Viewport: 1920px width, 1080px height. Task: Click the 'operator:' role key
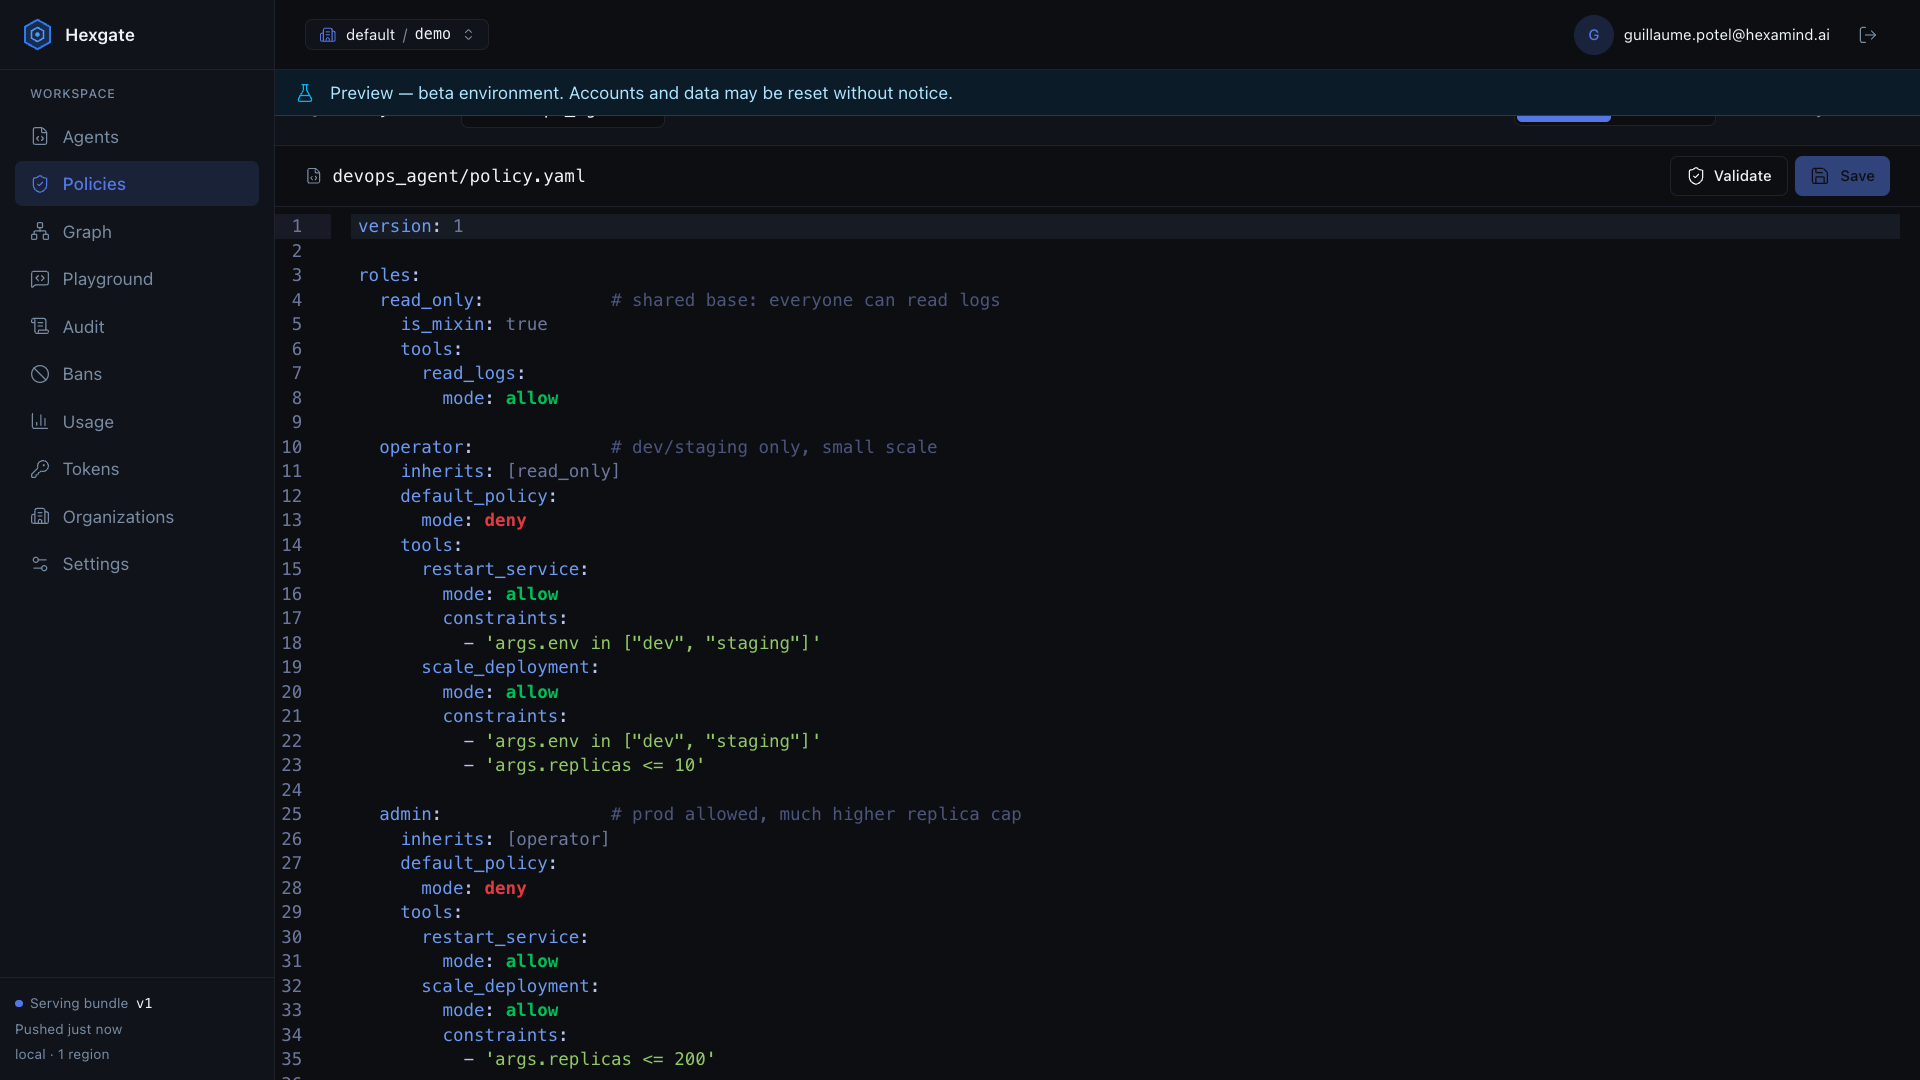coord(426,447)
